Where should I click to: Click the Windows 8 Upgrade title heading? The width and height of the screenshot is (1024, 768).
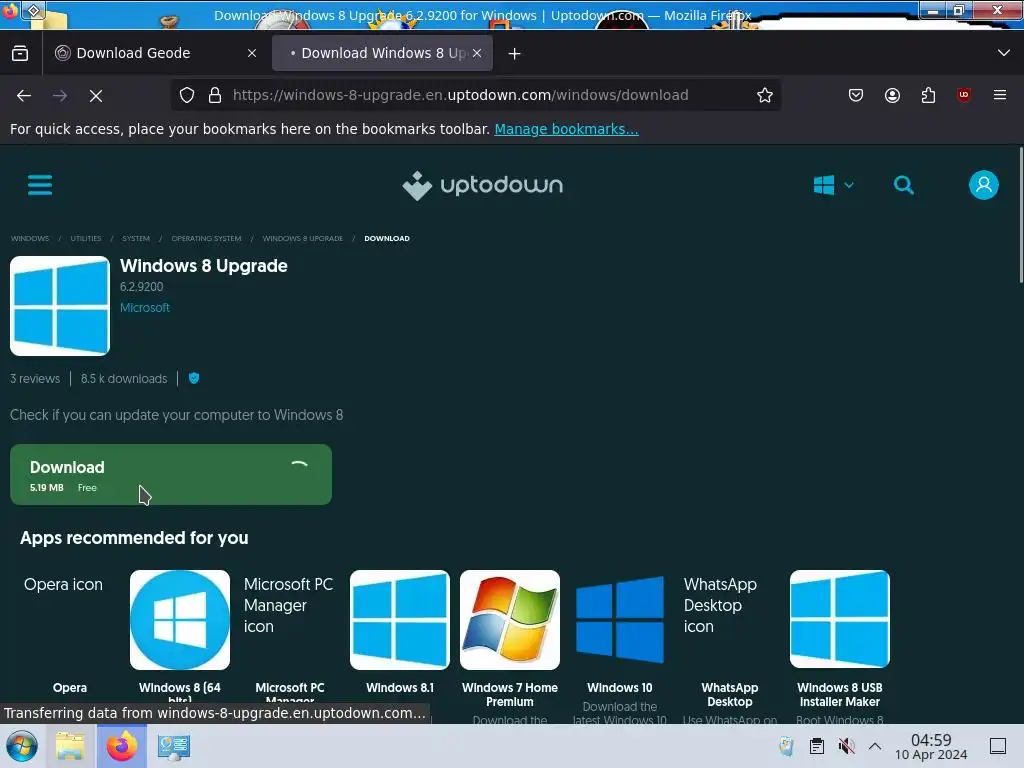204,266
